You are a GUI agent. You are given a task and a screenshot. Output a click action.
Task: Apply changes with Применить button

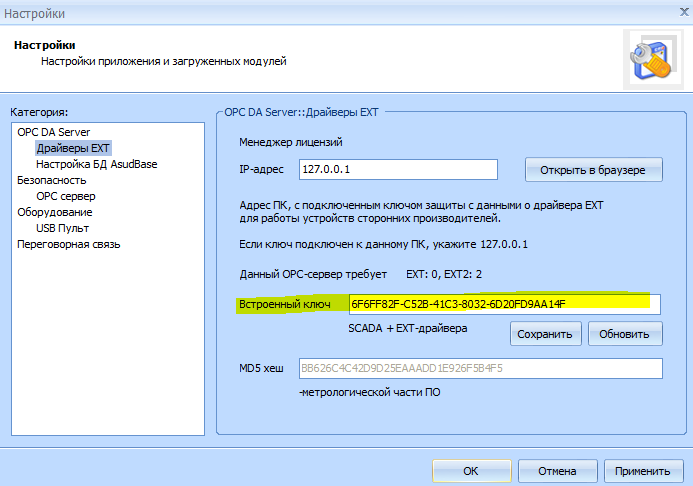pos(642,470)
